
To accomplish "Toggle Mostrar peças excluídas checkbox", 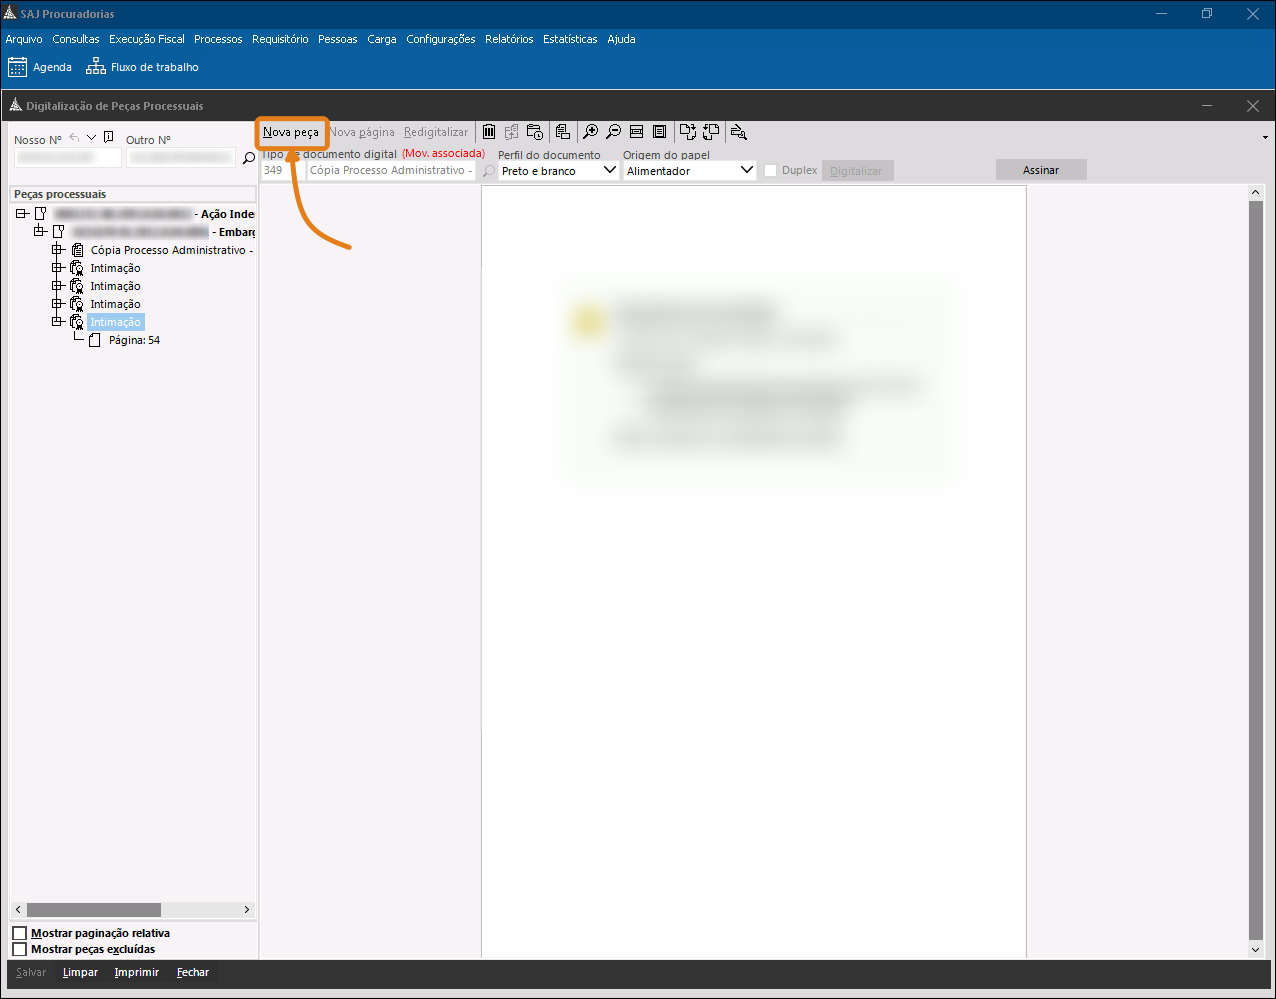I will pos(20,949).
